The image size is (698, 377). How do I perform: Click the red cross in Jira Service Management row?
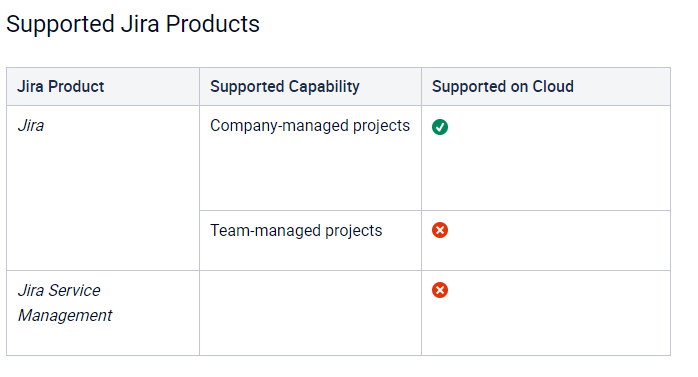pyautogui.click(x=440, y=290)
